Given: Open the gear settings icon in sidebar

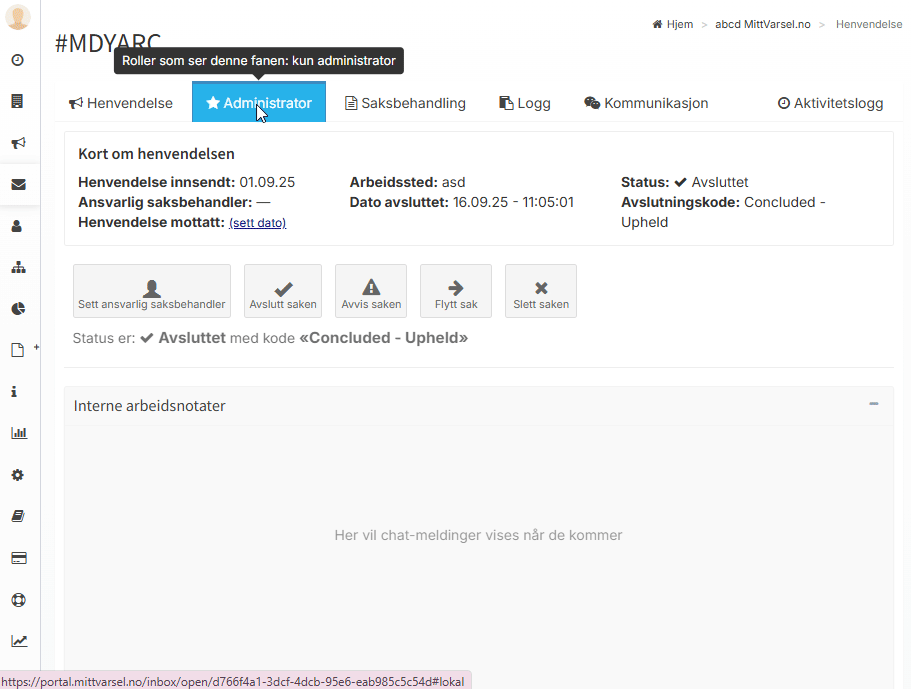Looking at the screenshot, I should pos(18,475).
